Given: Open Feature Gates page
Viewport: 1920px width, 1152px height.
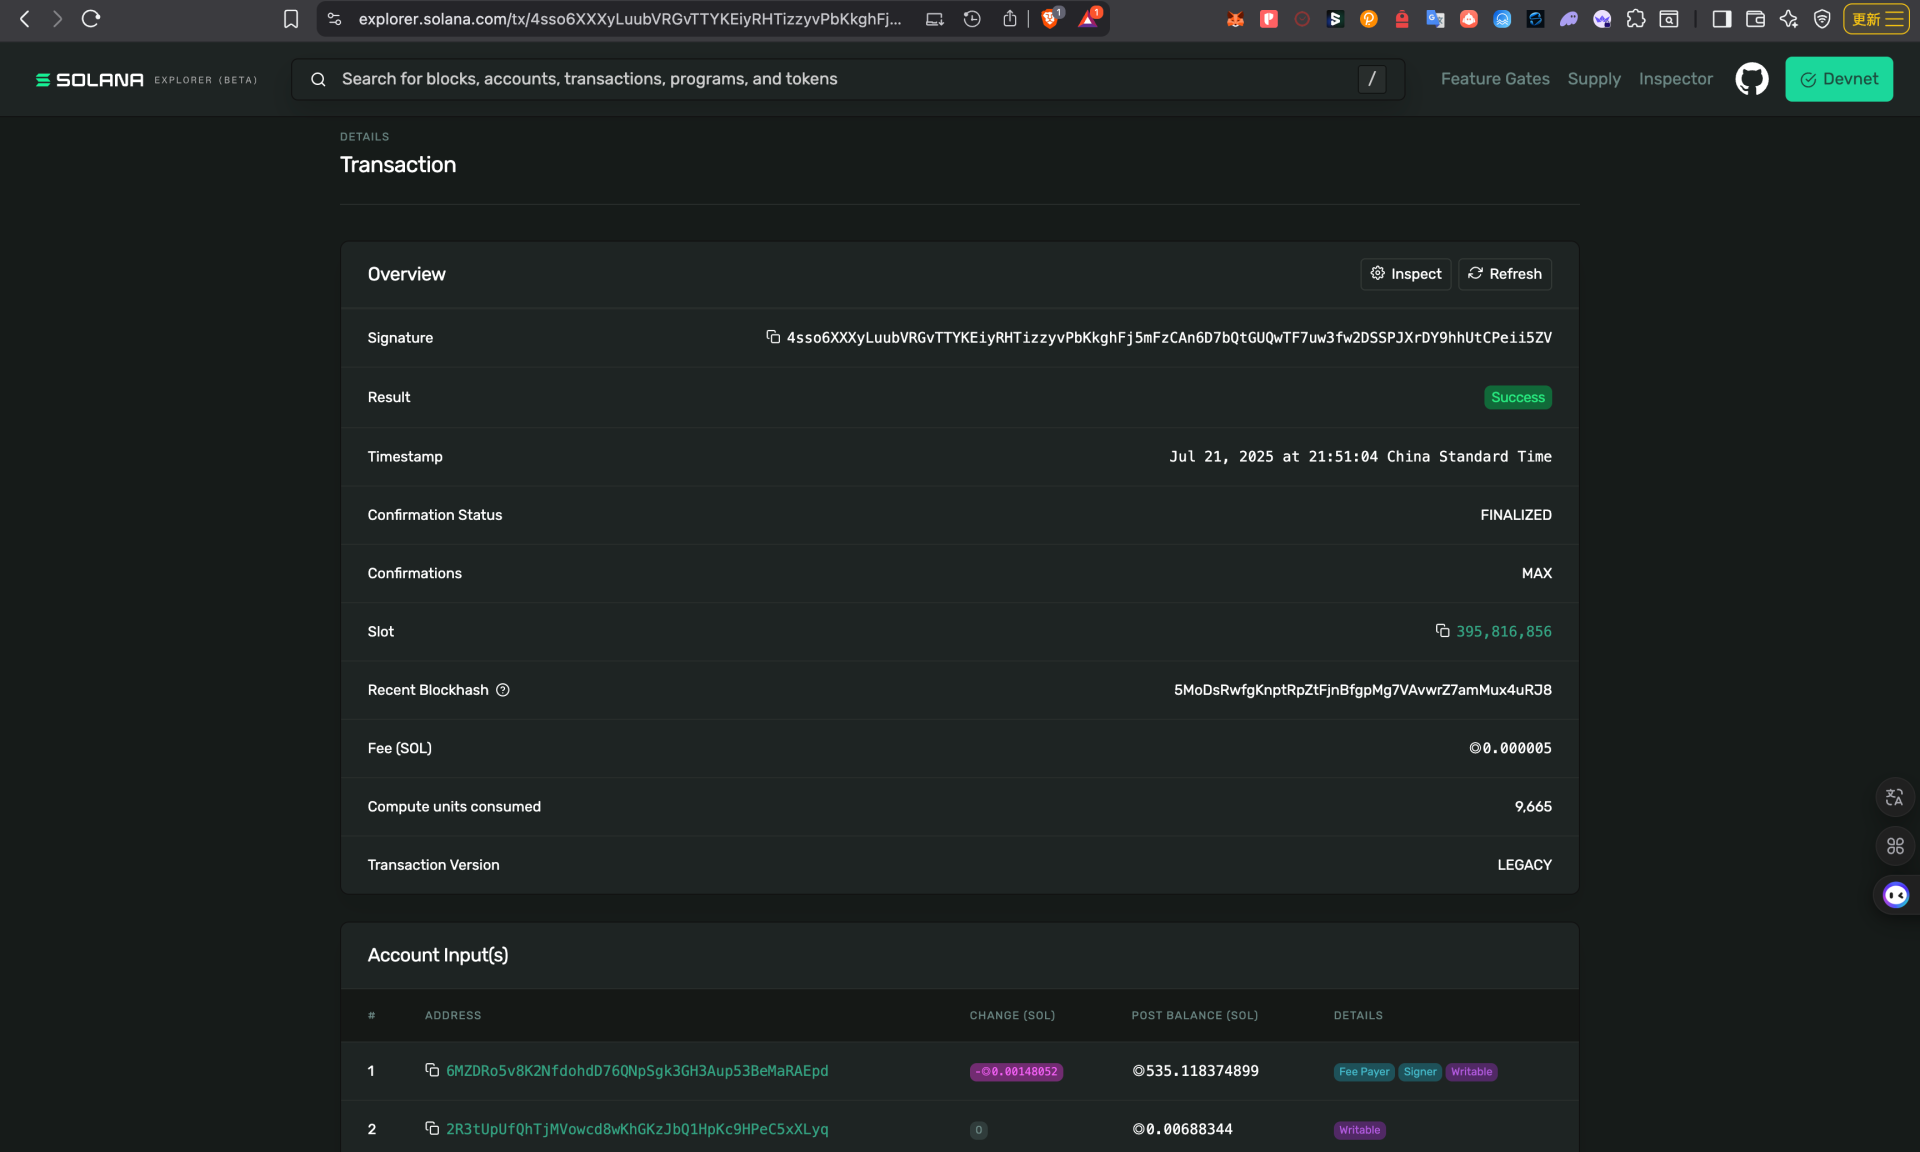Looking at the screenshot, I should [x=1495, y=79].
